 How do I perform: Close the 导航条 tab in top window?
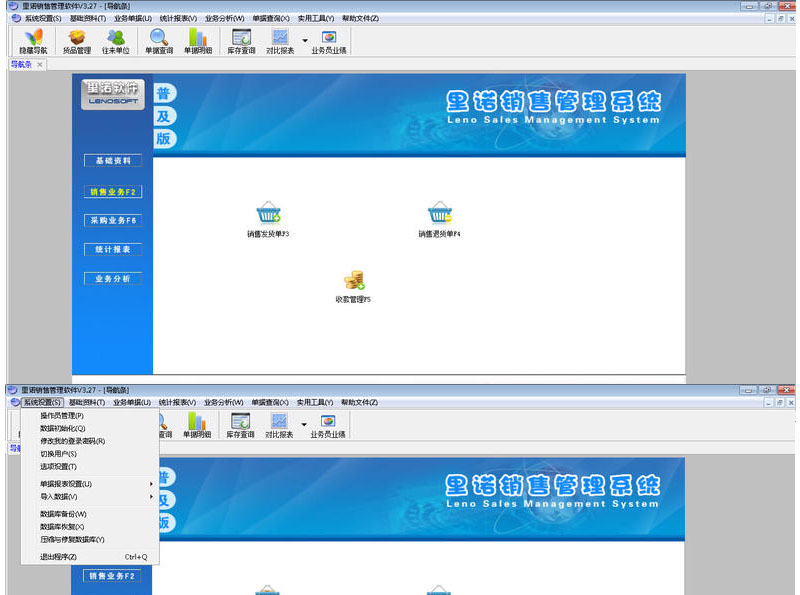pos(39,64)
